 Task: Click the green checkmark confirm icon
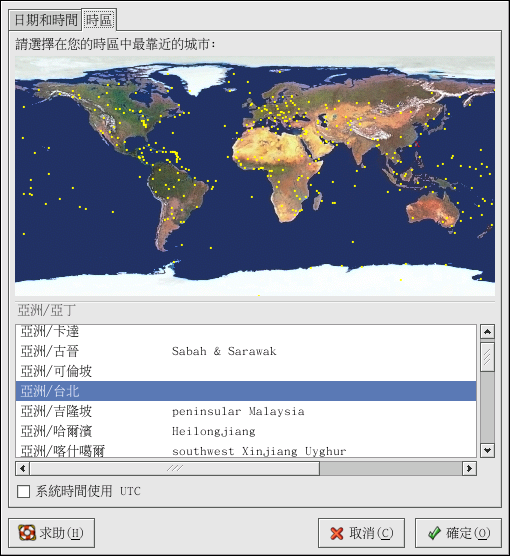[434, 533]
